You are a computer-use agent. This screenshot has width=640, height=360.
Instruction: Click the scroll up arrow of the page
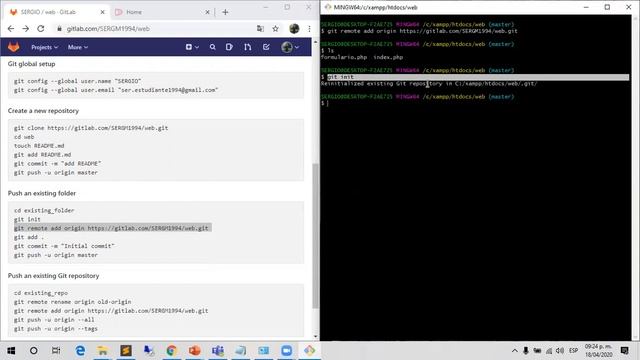point(315,42)
